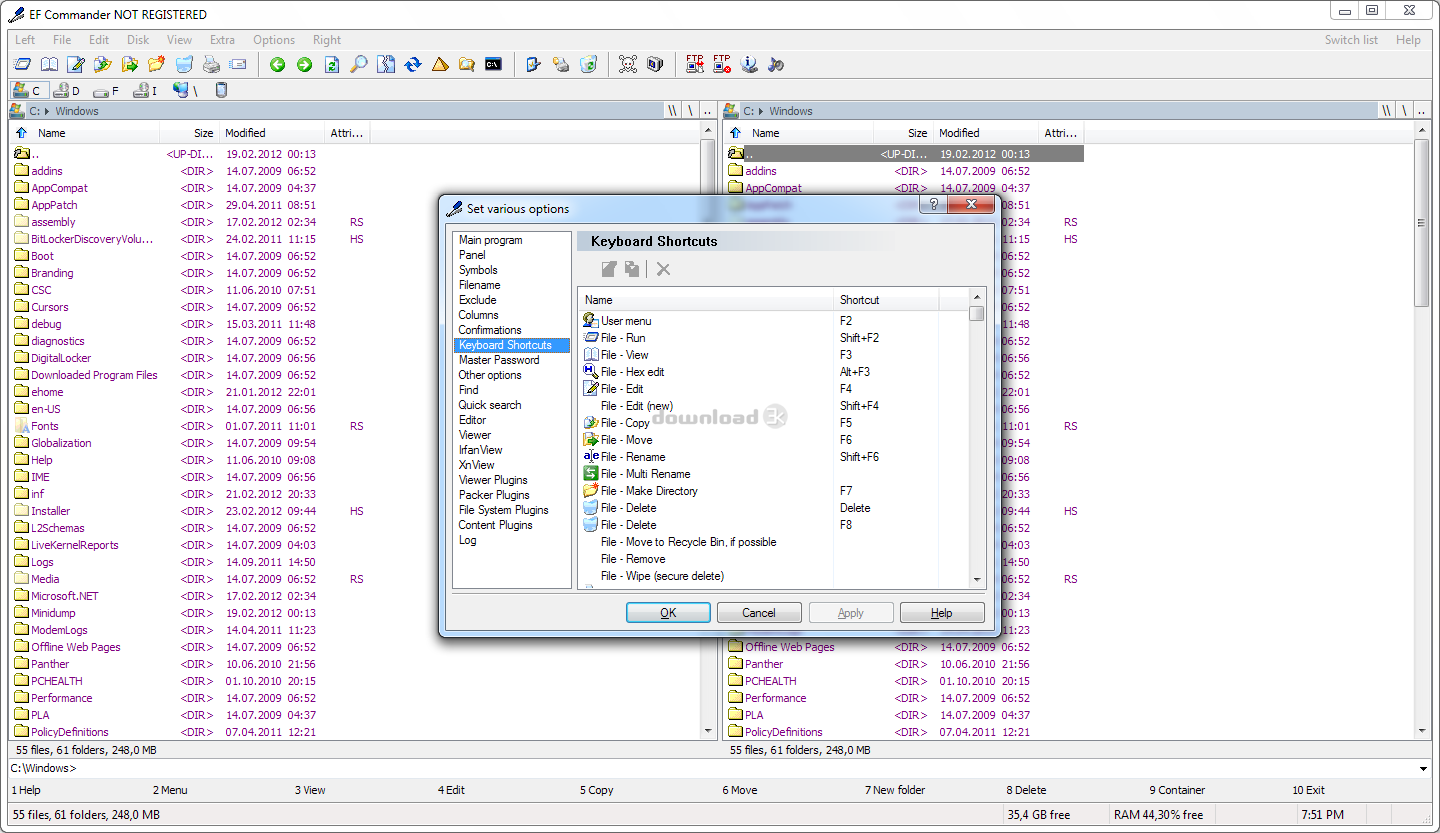Click the command prompt toolbar icon
The image size is (1440, 833).
coord(493,64)
